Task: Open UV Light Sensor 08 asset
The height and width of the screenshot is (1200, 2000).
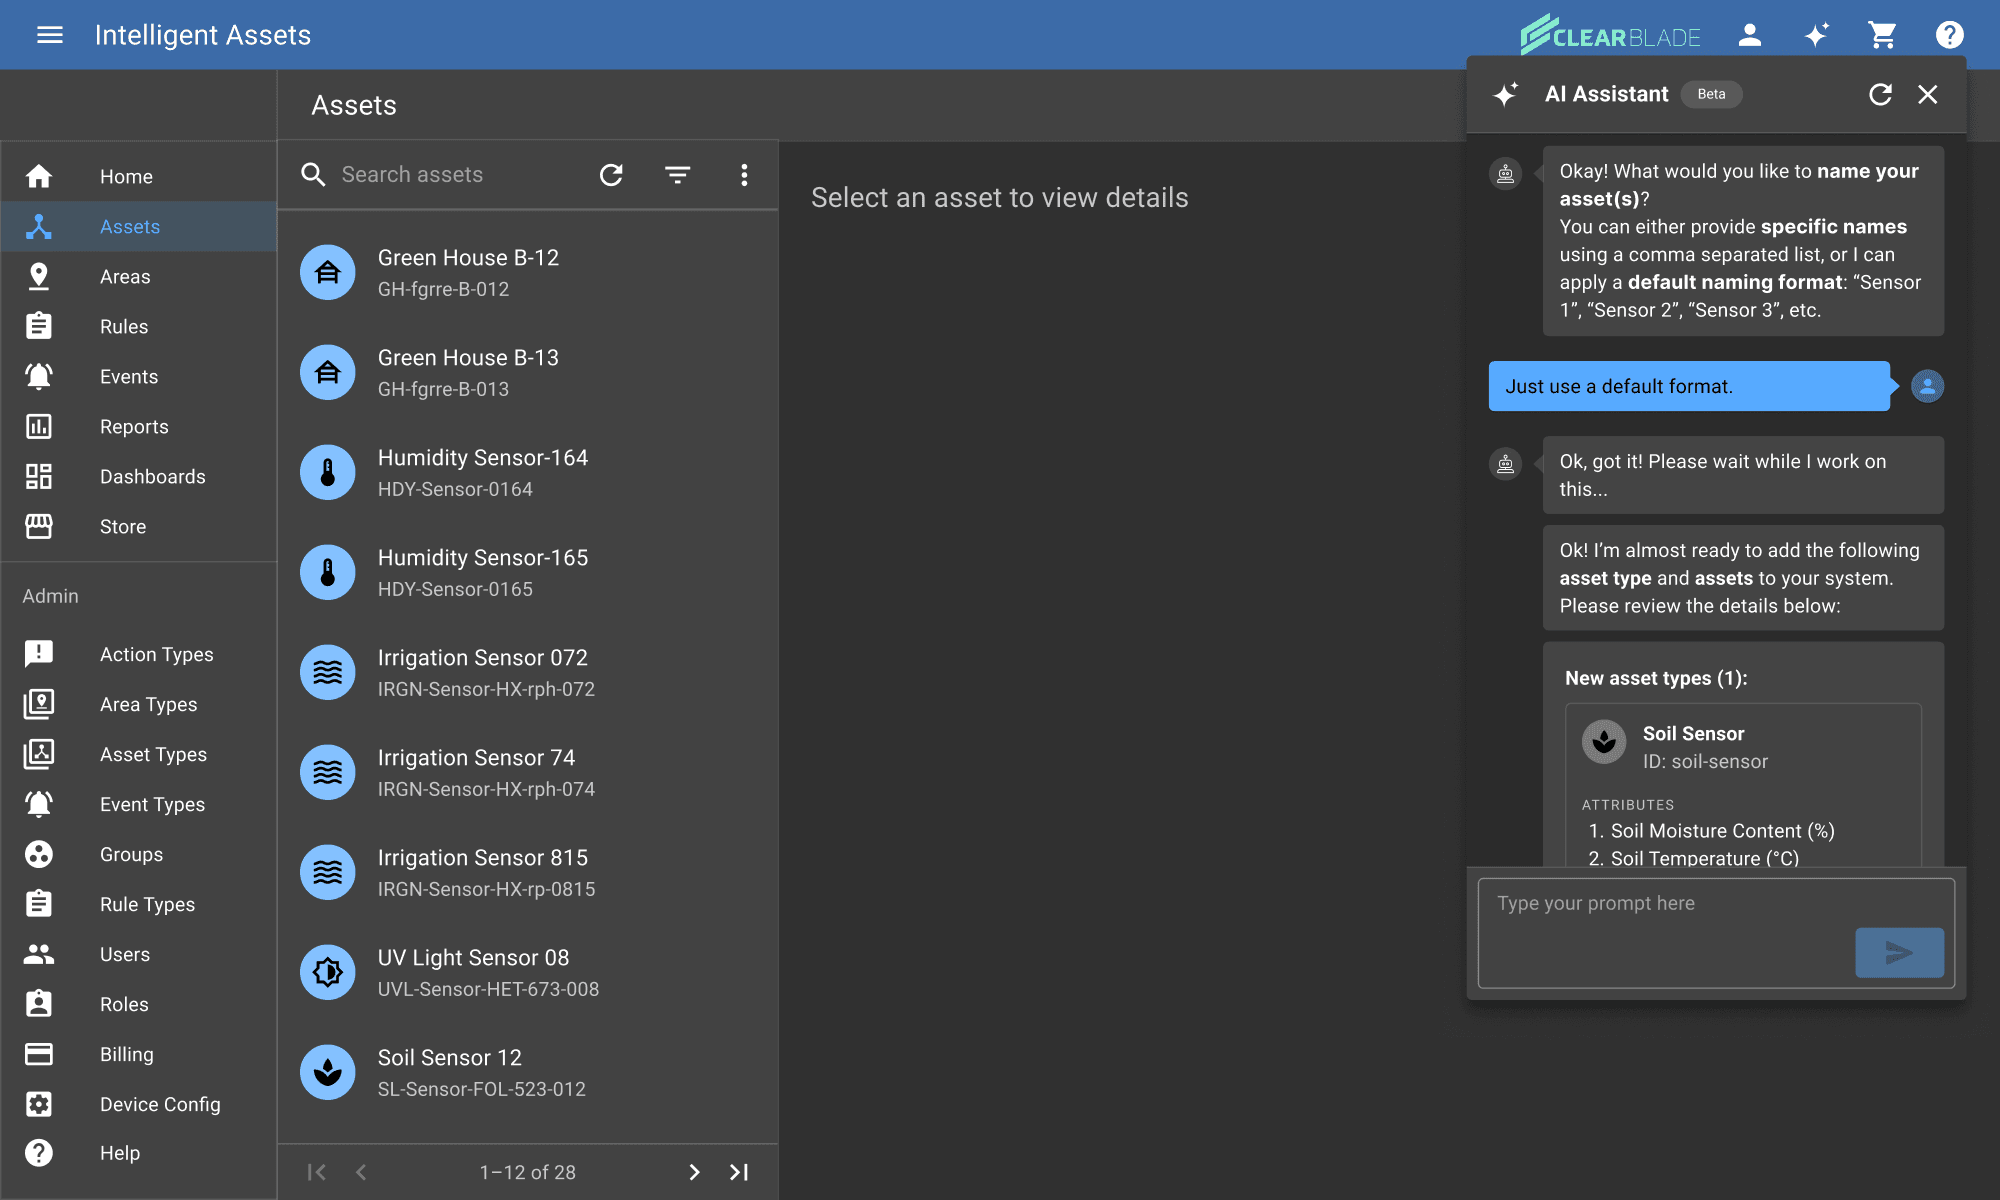Action: point(474,972)
